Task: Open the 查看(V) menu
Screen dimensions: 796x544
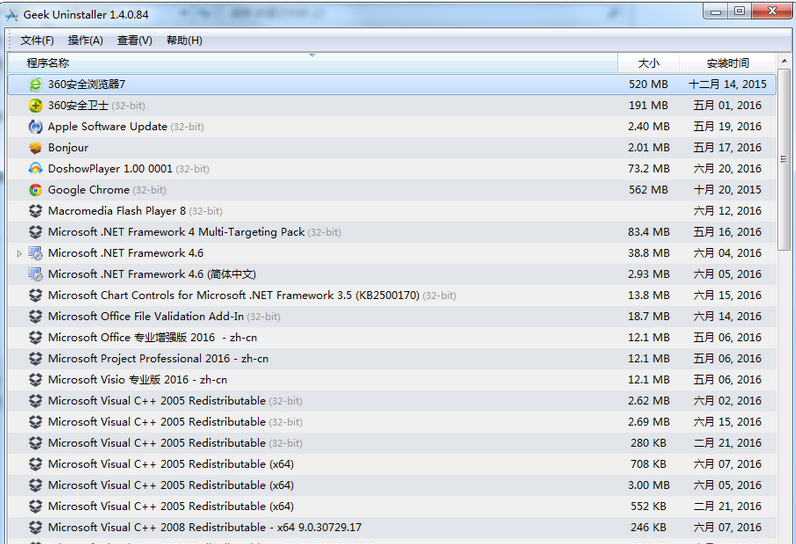Action: (135, 41)
